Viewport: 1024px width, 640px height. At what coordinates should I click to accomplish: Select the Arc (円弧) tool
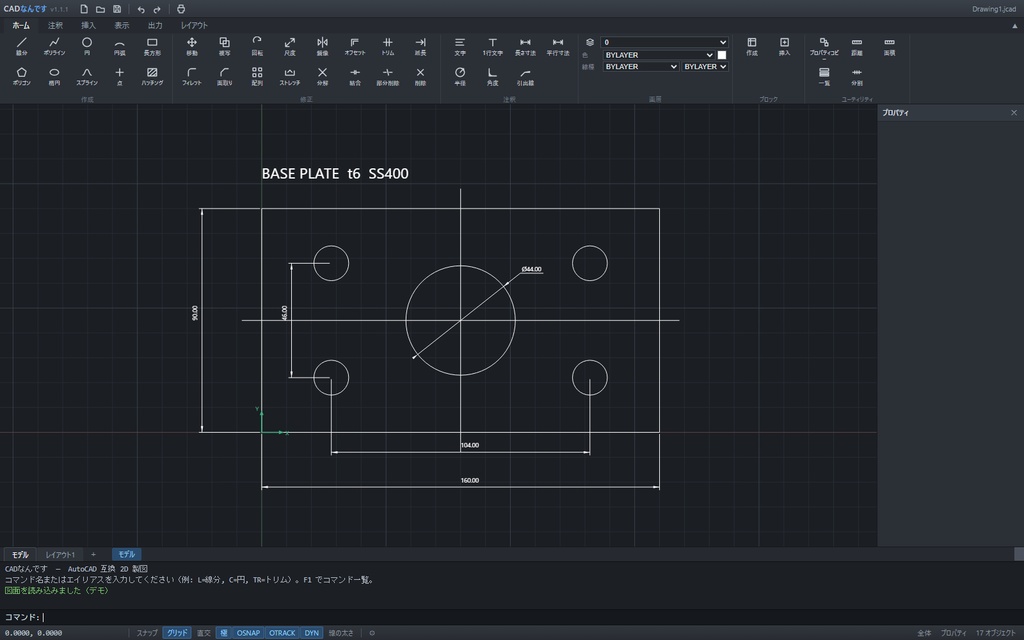pos(120,46)
